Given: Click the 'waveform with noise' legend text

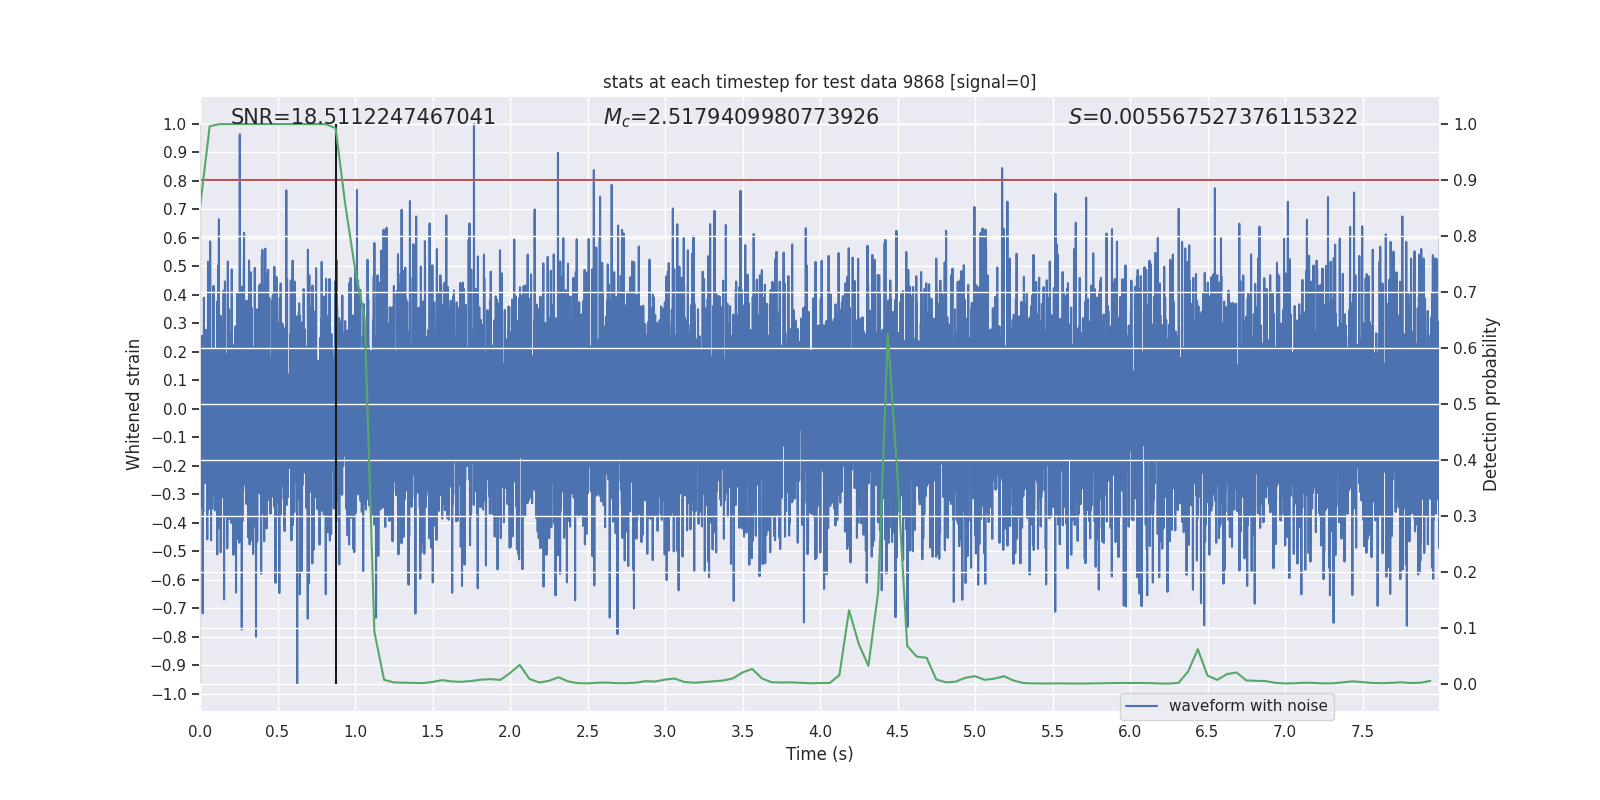Looking at the screenshot, I should click(x=1248, y=706).
